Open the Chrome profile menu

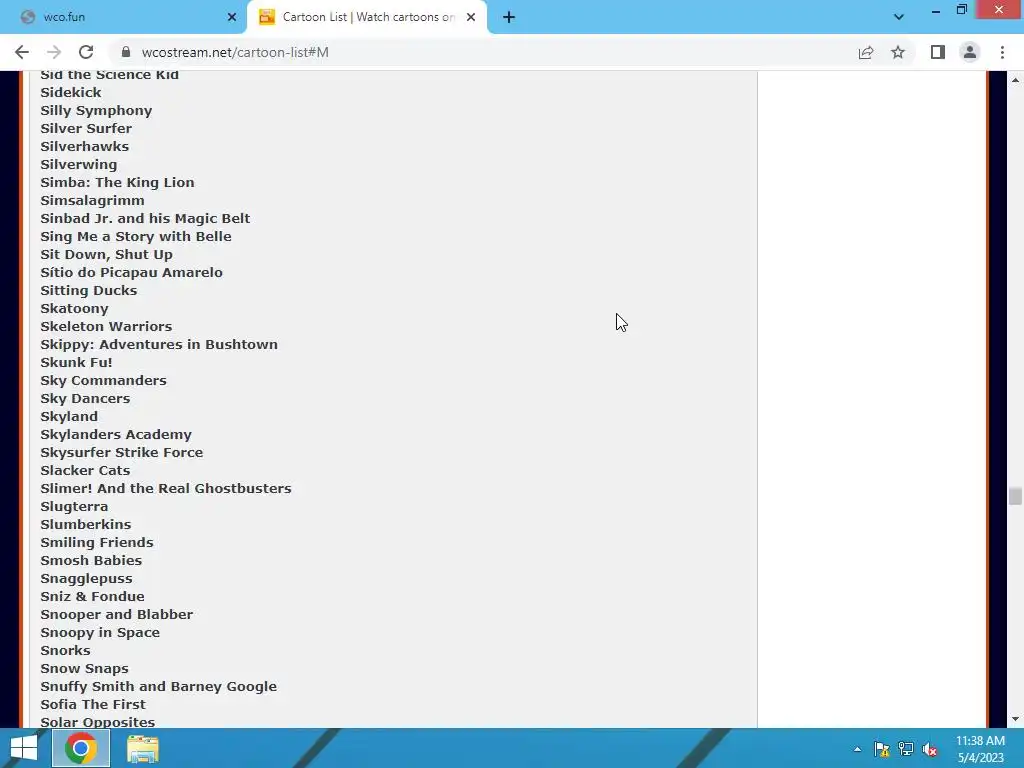tap(970, 52)
